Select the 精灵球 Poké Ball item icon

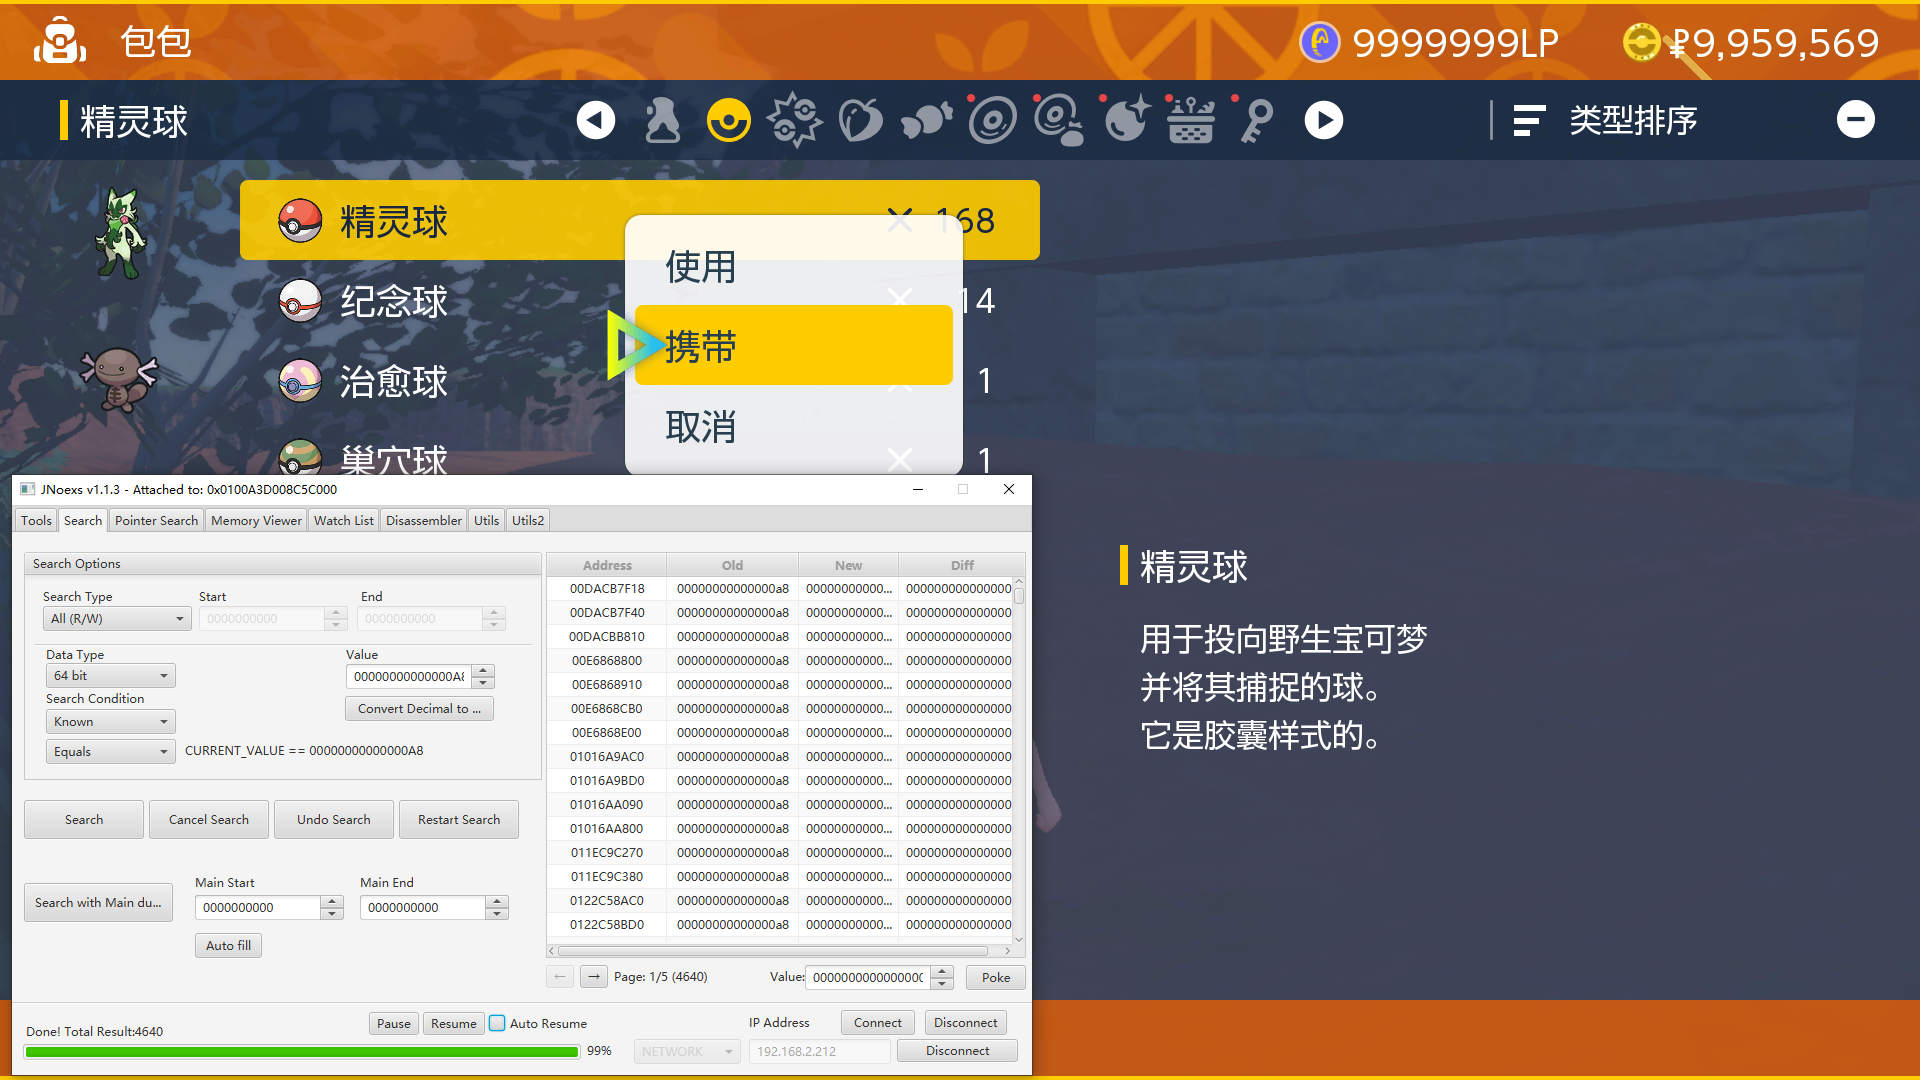[300, 221]
